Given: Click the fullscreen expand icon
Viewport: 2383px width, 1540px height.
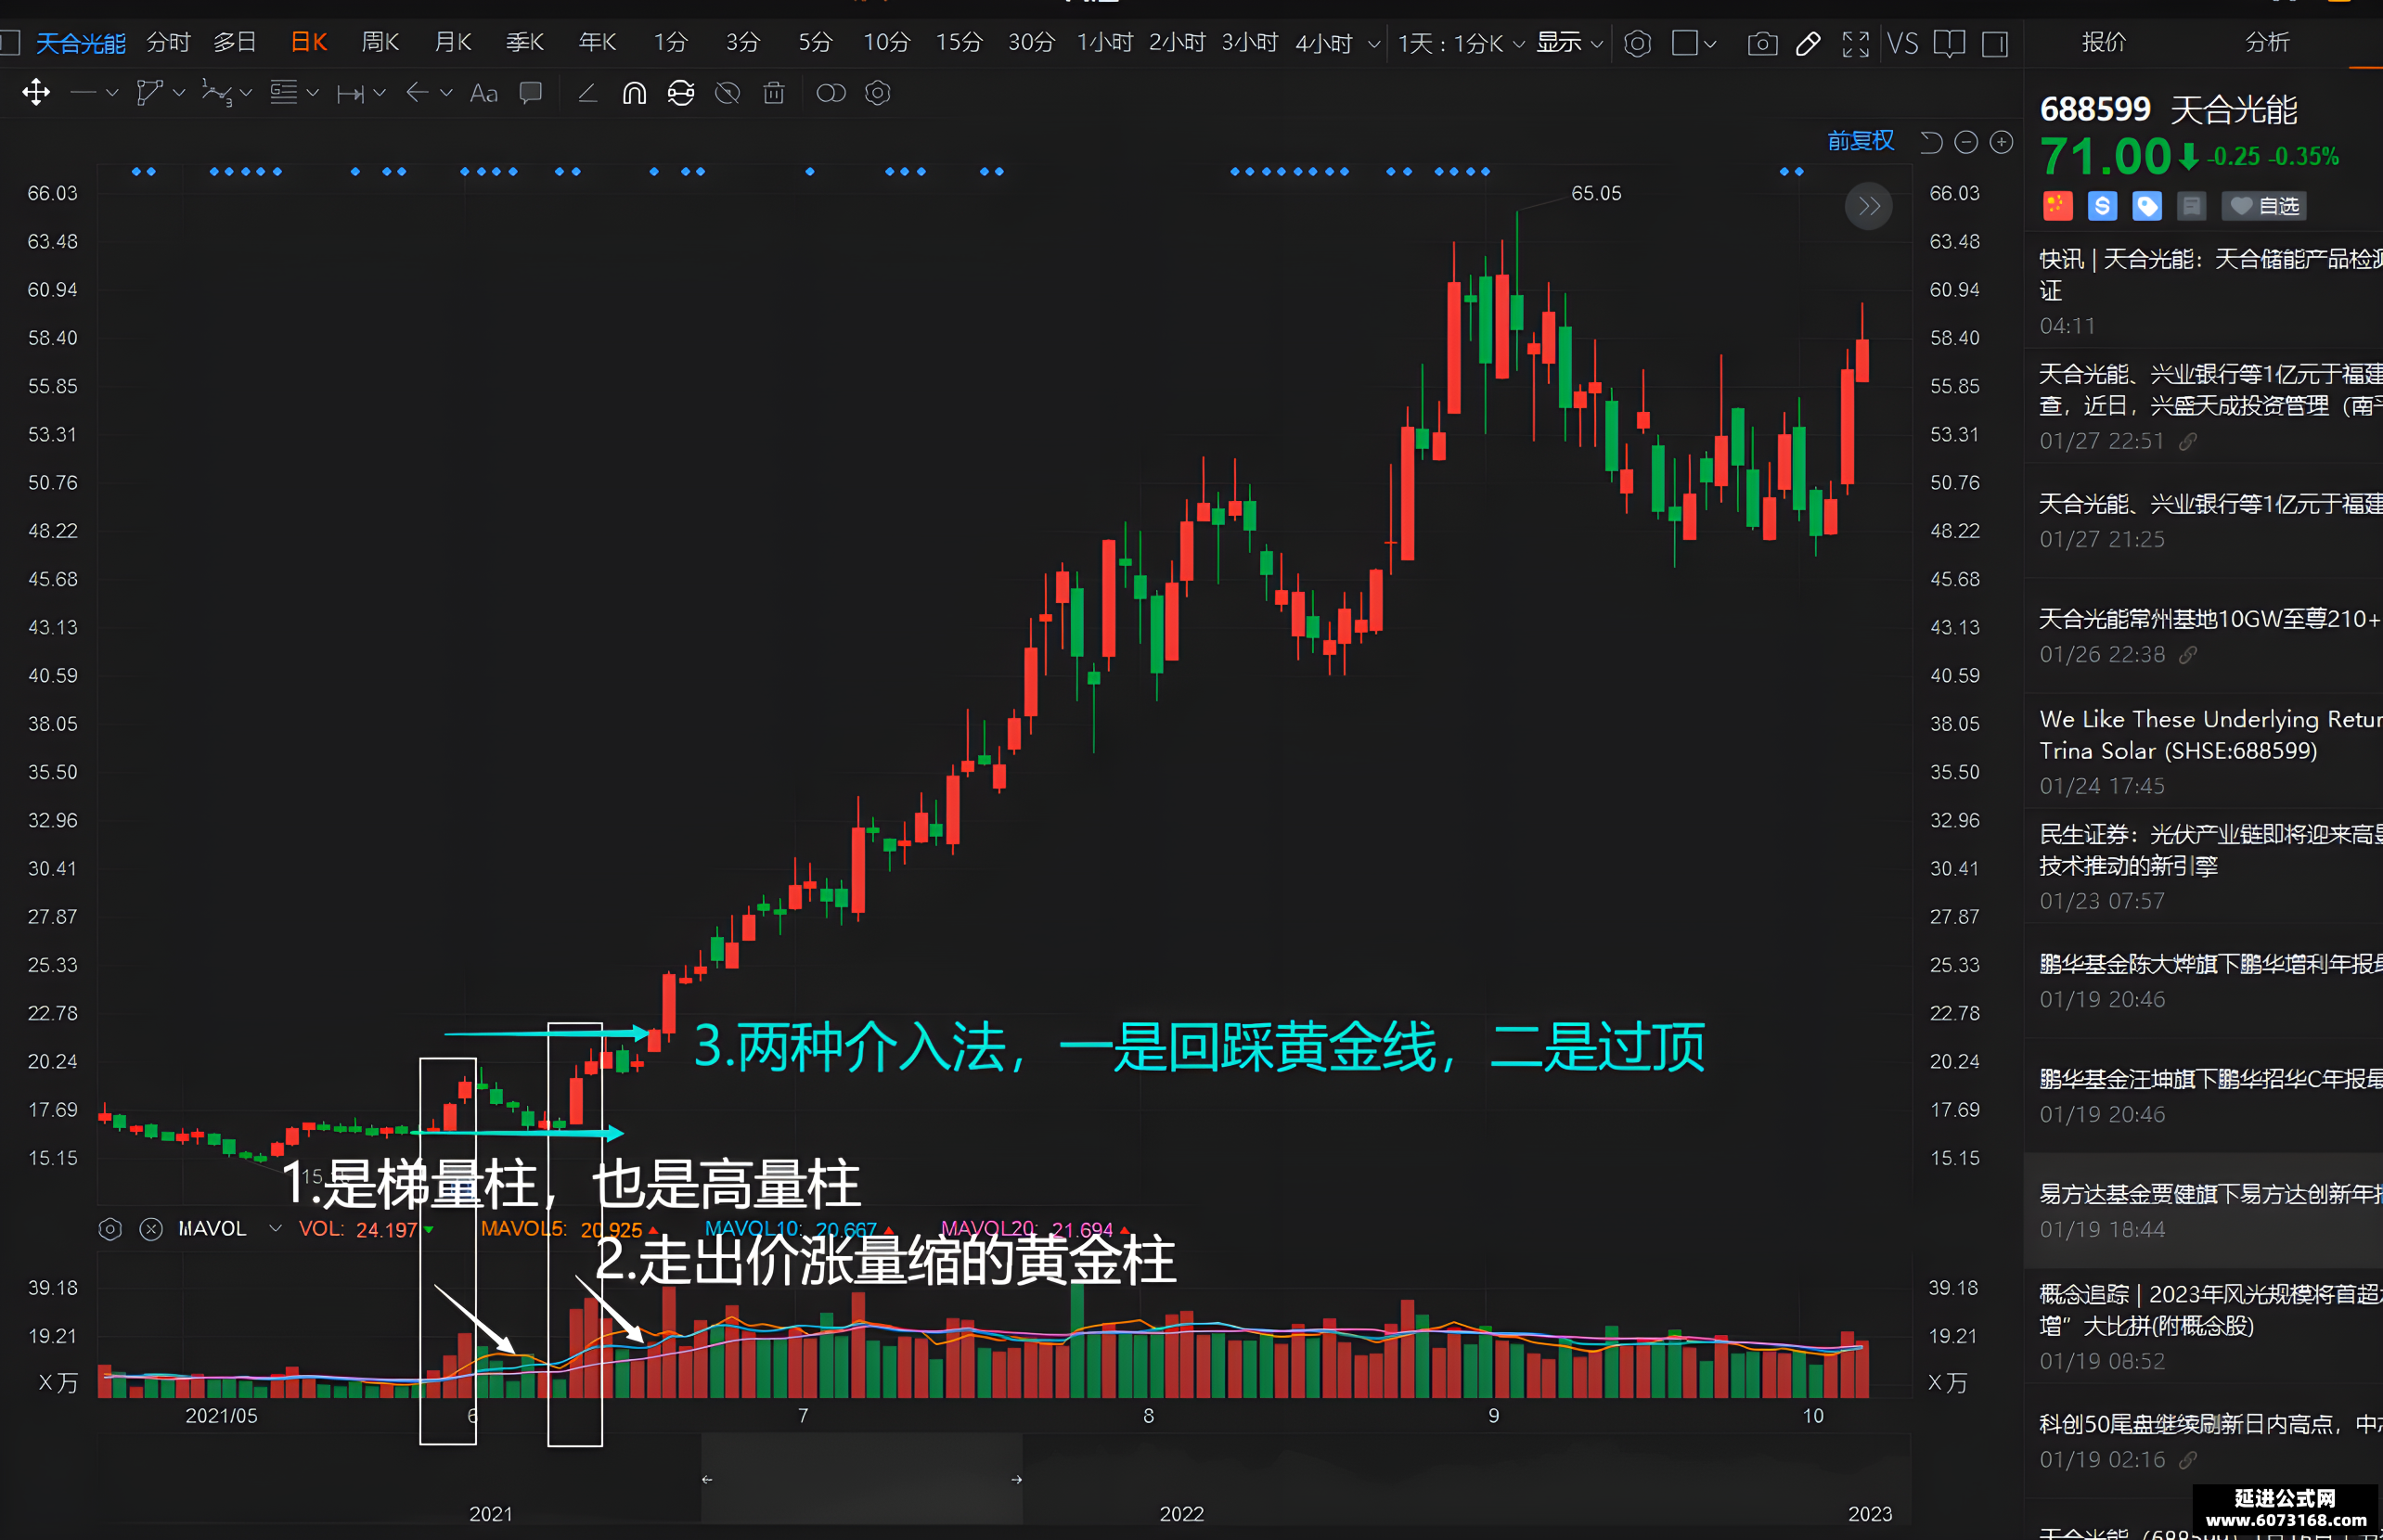Looking at the screenshot, I should click(1855, 44).
